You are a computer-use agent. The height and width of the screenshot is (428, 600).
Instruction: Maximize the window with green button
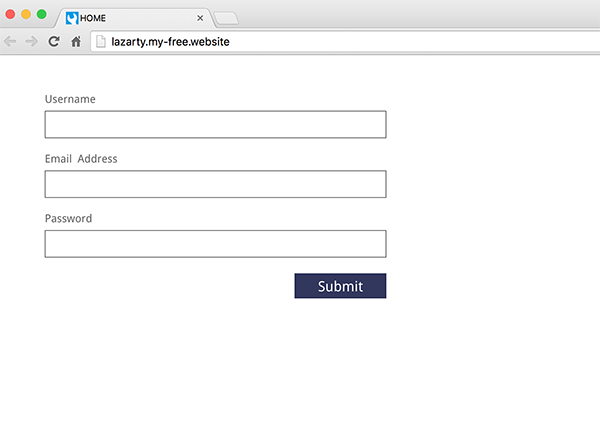click(42, 15)
